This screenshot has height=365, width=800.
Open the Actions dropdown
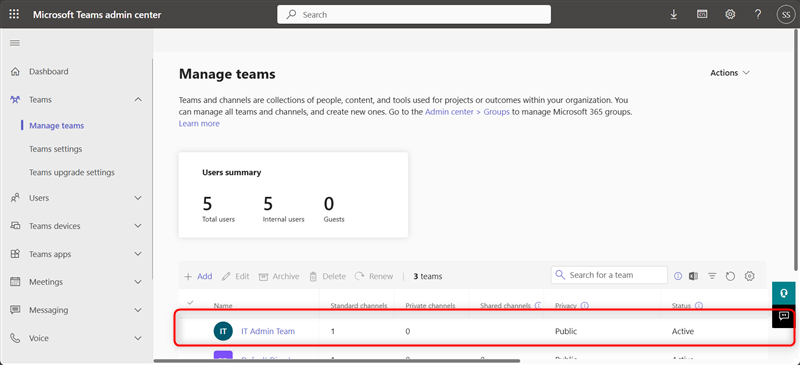(730, 73)
